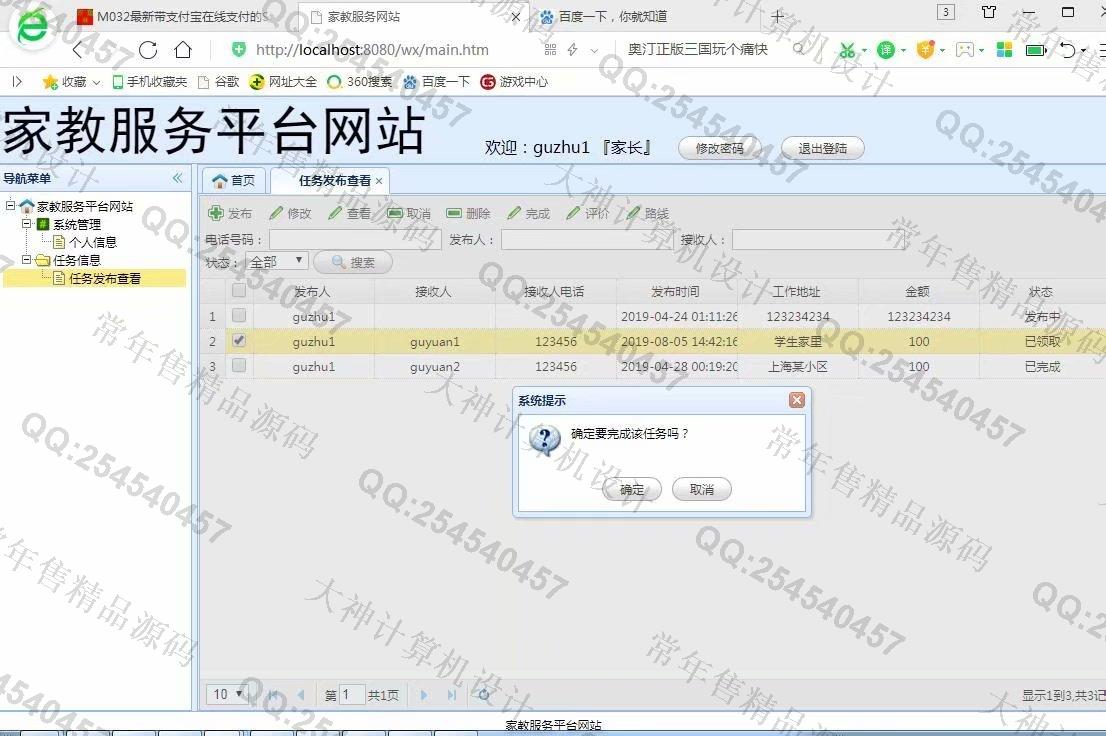The height and width of the screenshot is (736, 1106).
Task: Open the 状态 status dropdown
Action: 278,261
